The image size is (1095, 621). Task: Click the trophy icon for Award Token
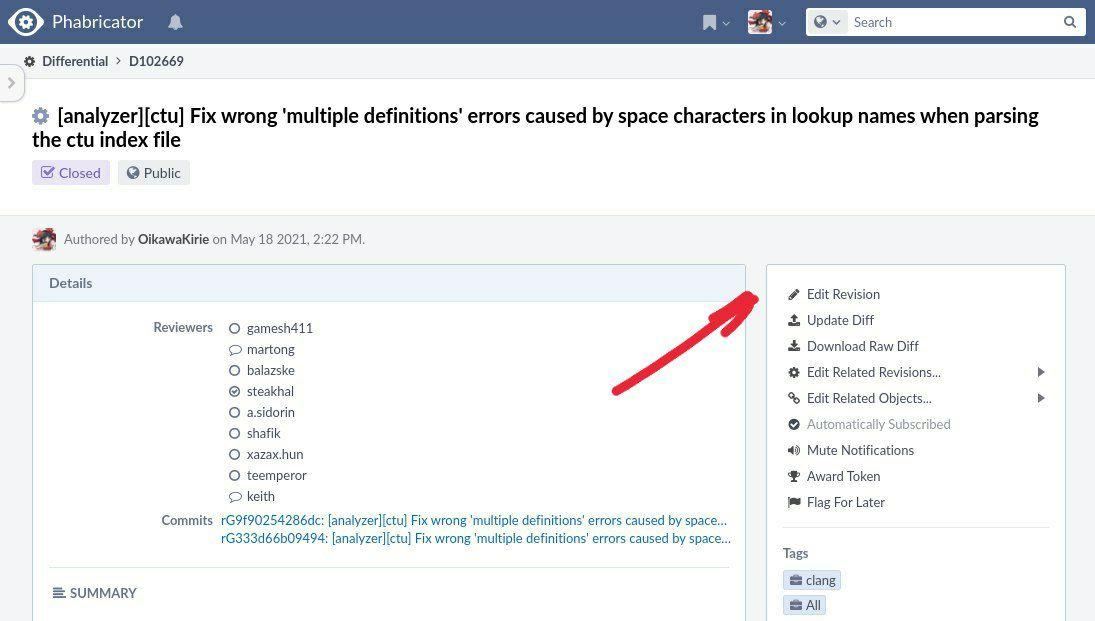[794, 476]
